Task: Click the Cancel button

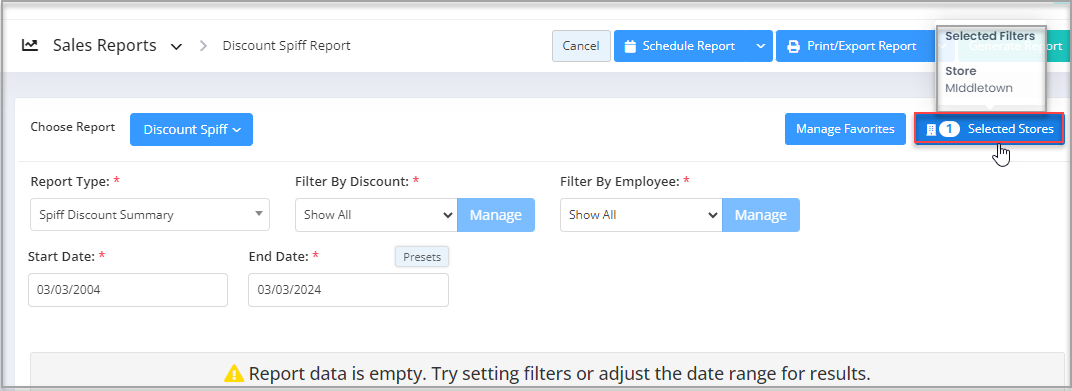Action: 581,46
